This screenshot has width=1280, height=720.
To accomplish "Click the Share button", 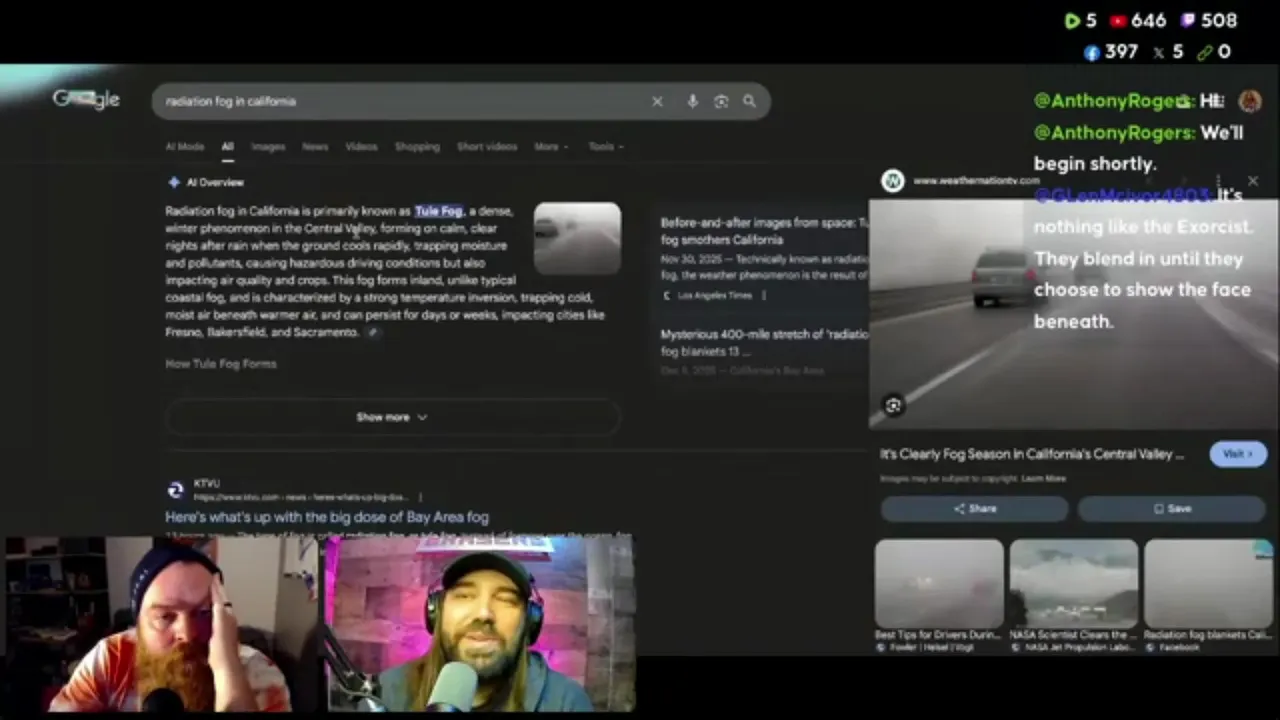I will [974, 508].
